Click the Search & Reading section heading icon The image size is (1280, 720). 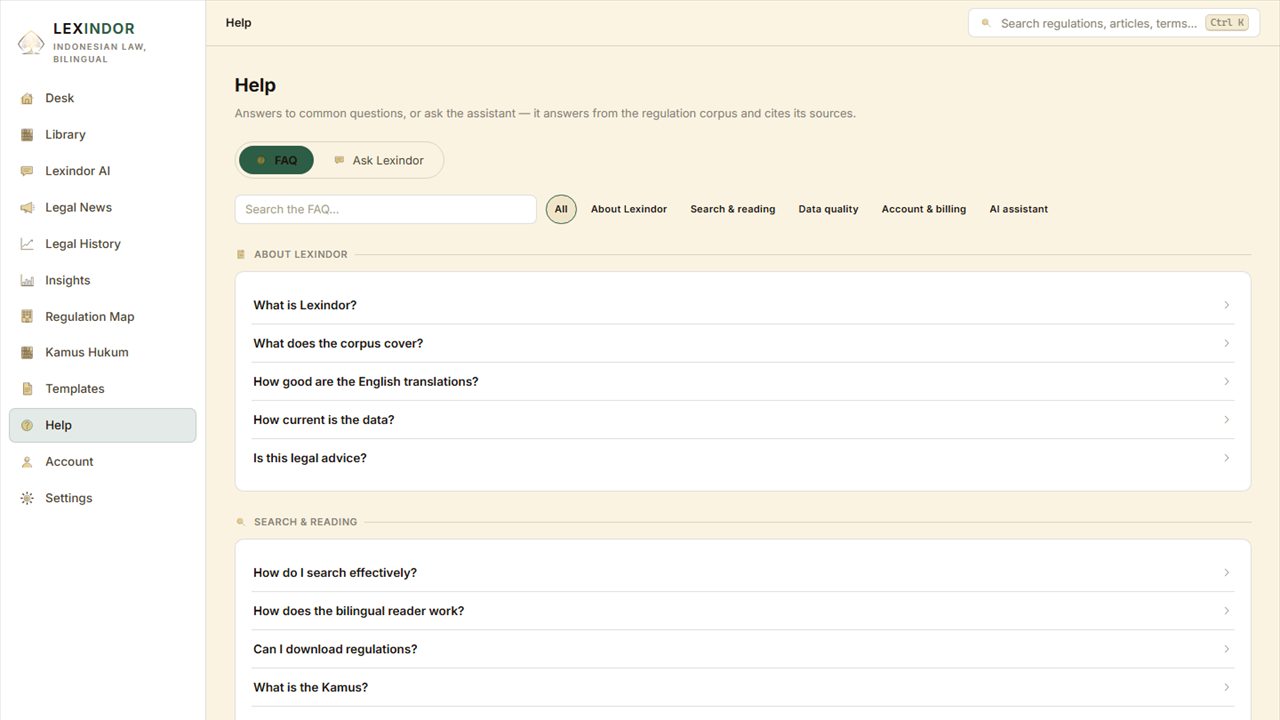[x=240, y=522]
